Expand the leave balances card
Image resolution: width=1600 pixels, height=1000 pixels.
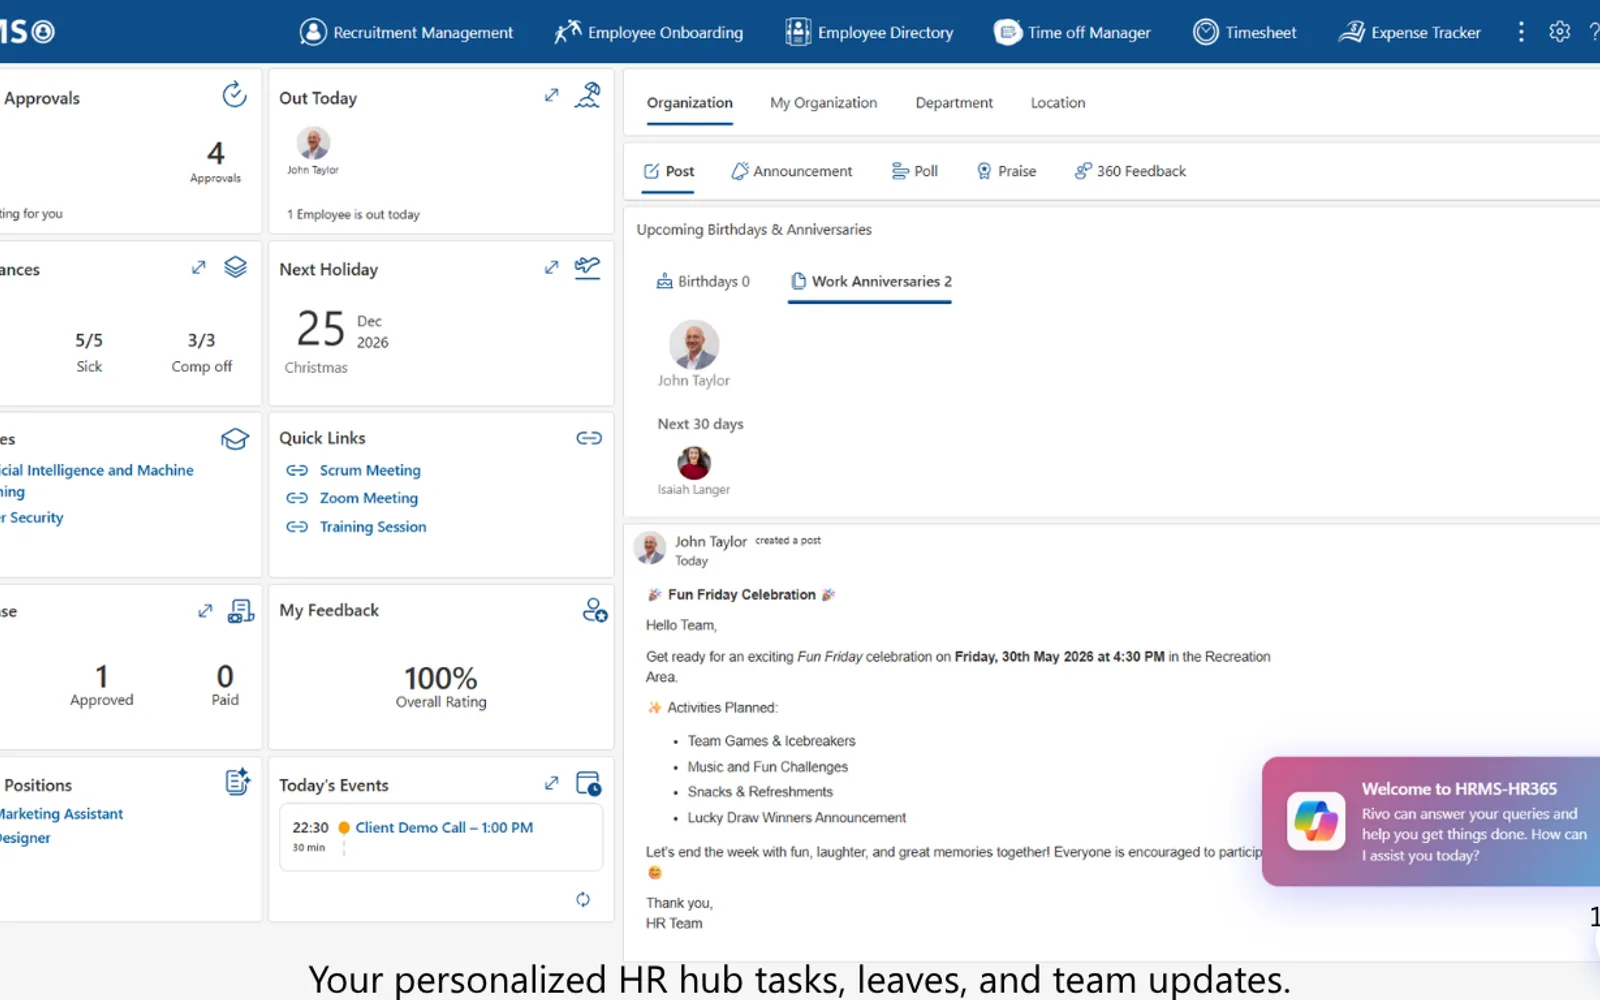pyautogui.click(x=198, y=267)
